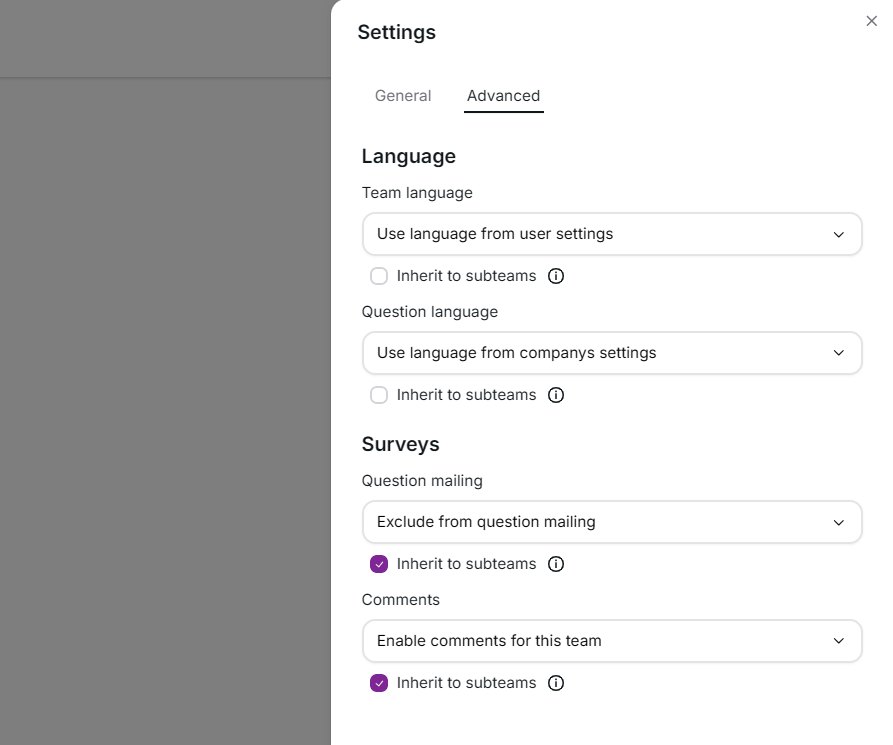Open the 'Enable comments for this team' dropdown
This screenshot has width=893, height=745.
[612, 641]
